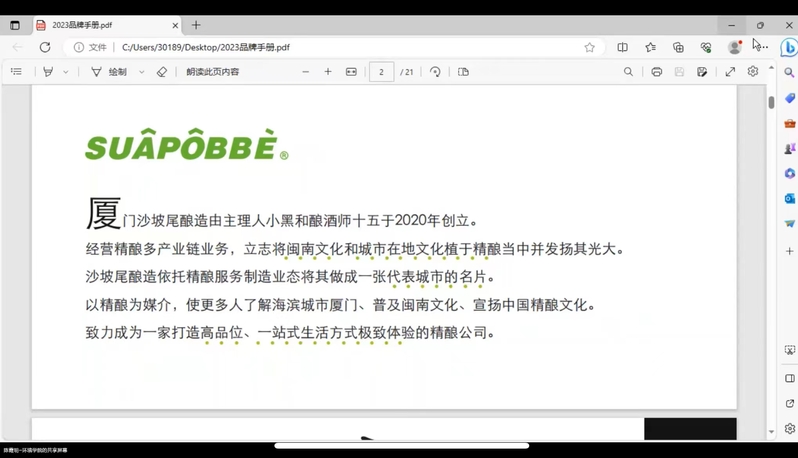This screenshot has width=798, height=458.
Task: Search within the PDF using magnifier icon
Action: coord(628,72)
